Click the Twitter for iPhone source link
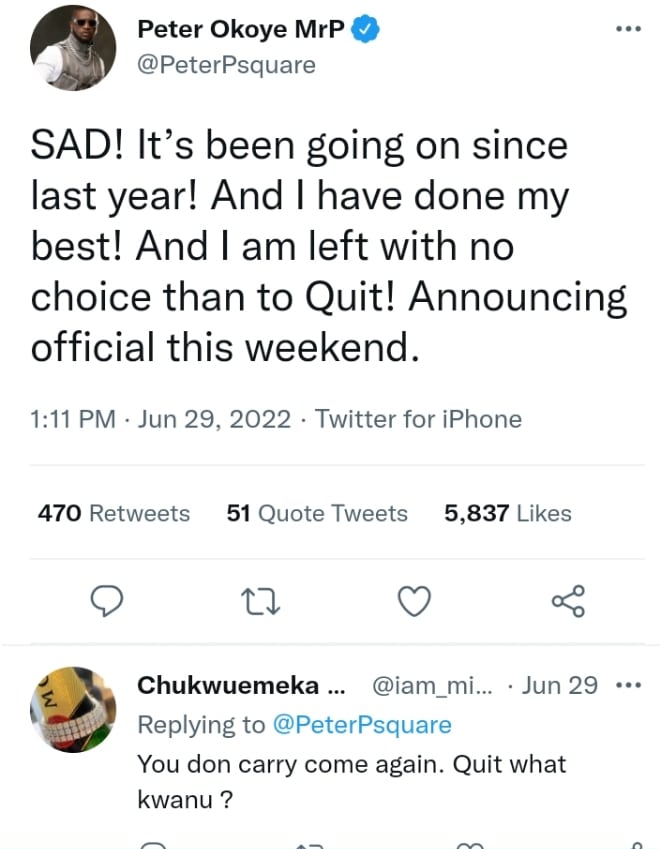The image size is (660, 849). (419, 418)
